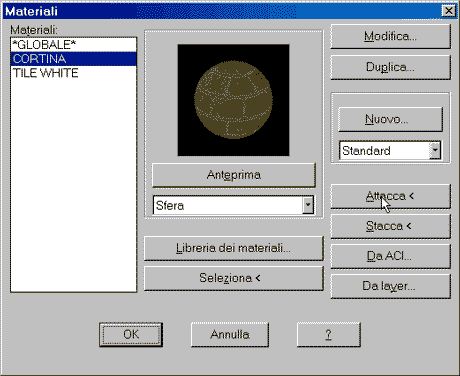Open Libreria dei materiali...
The image size is (460, 376).
(x=234, y=248)
